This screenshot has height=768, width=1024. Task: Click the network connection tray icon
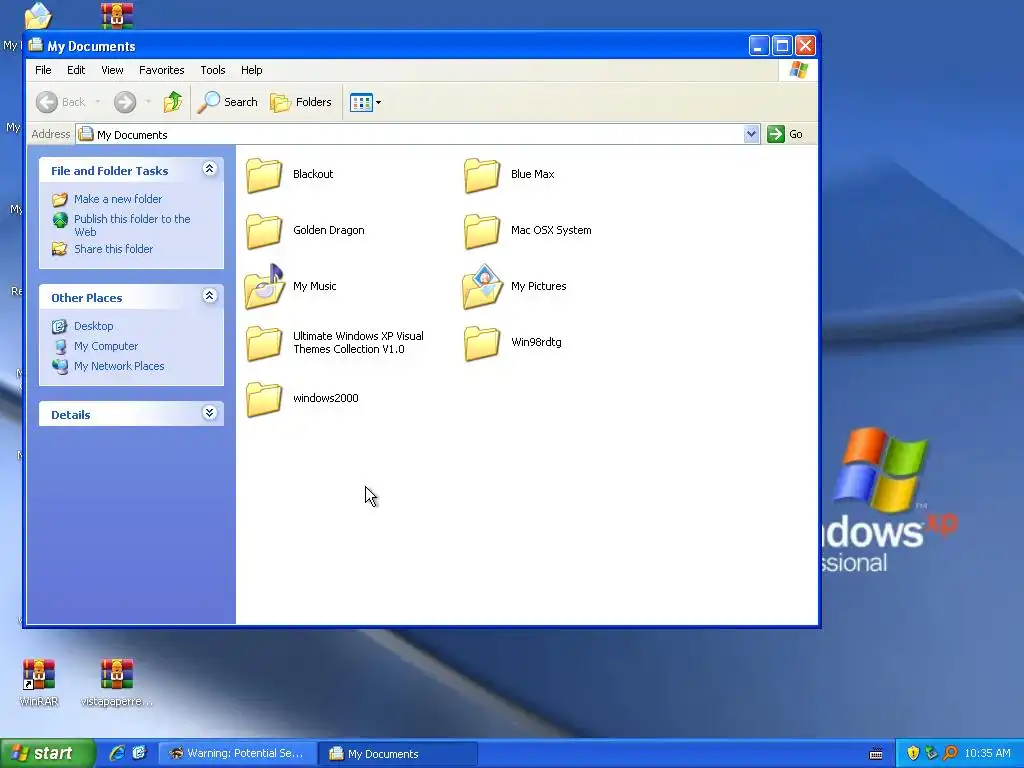point(931,754)
